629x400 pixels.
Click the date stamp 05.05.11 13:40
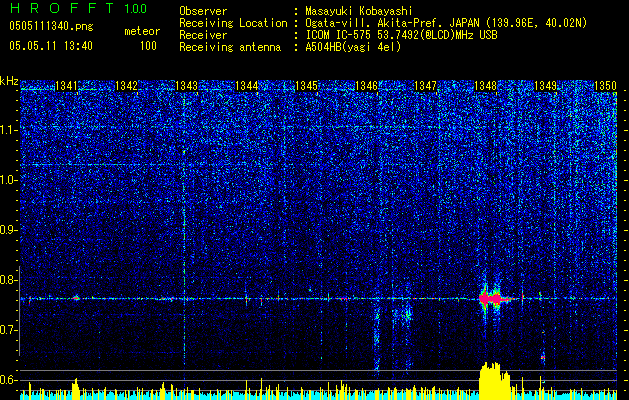(x=51, y=46)
